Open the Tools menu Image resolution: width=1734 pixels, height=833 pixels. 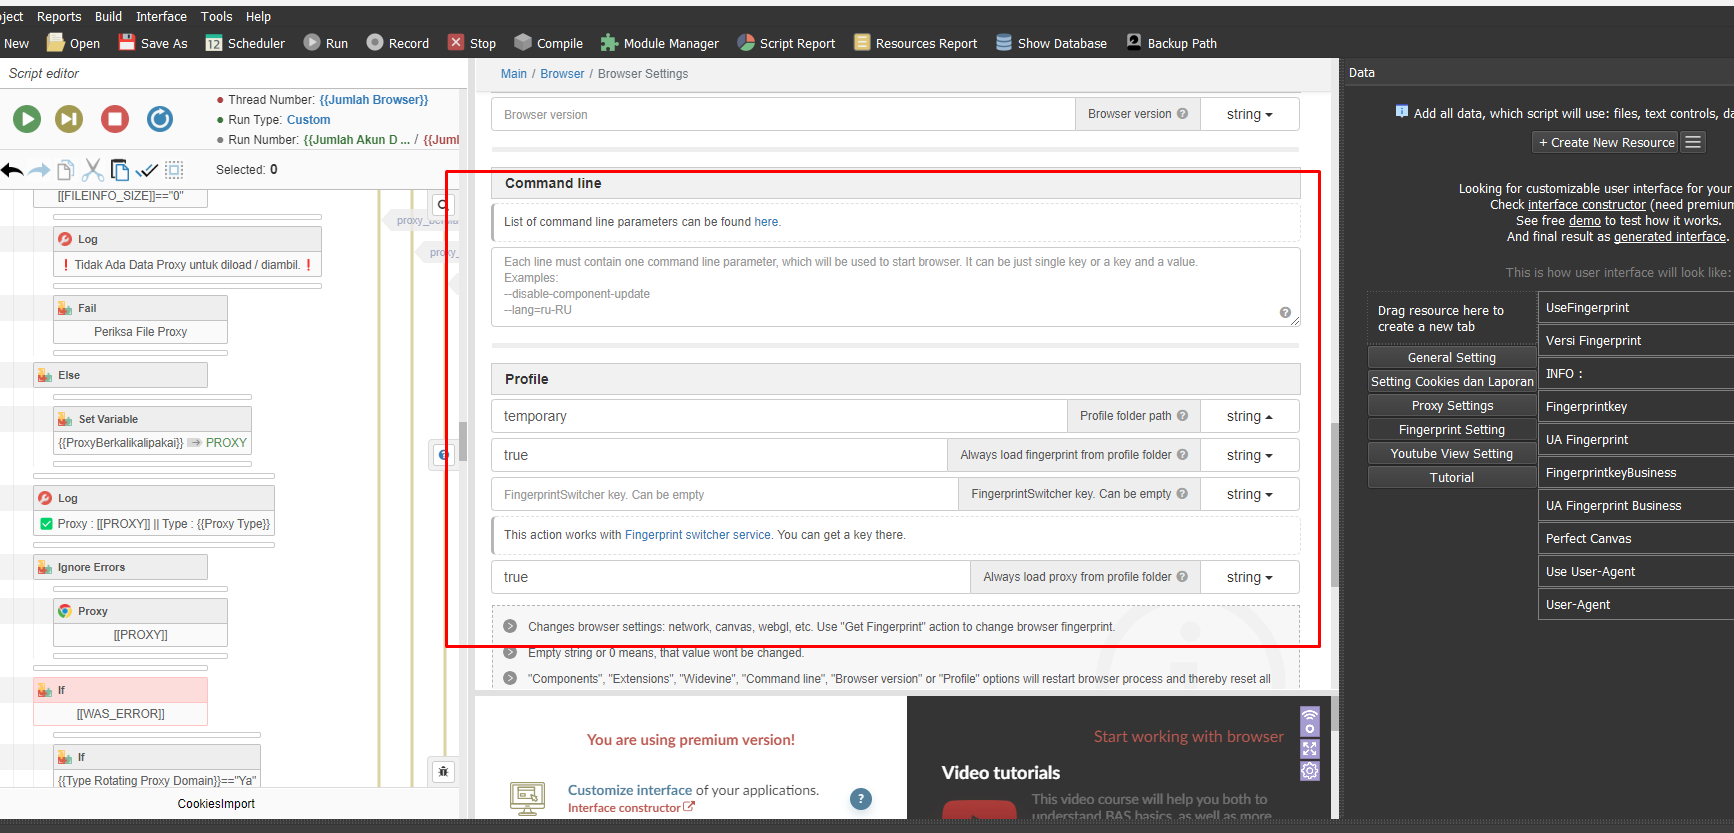(x=216, y=16)
